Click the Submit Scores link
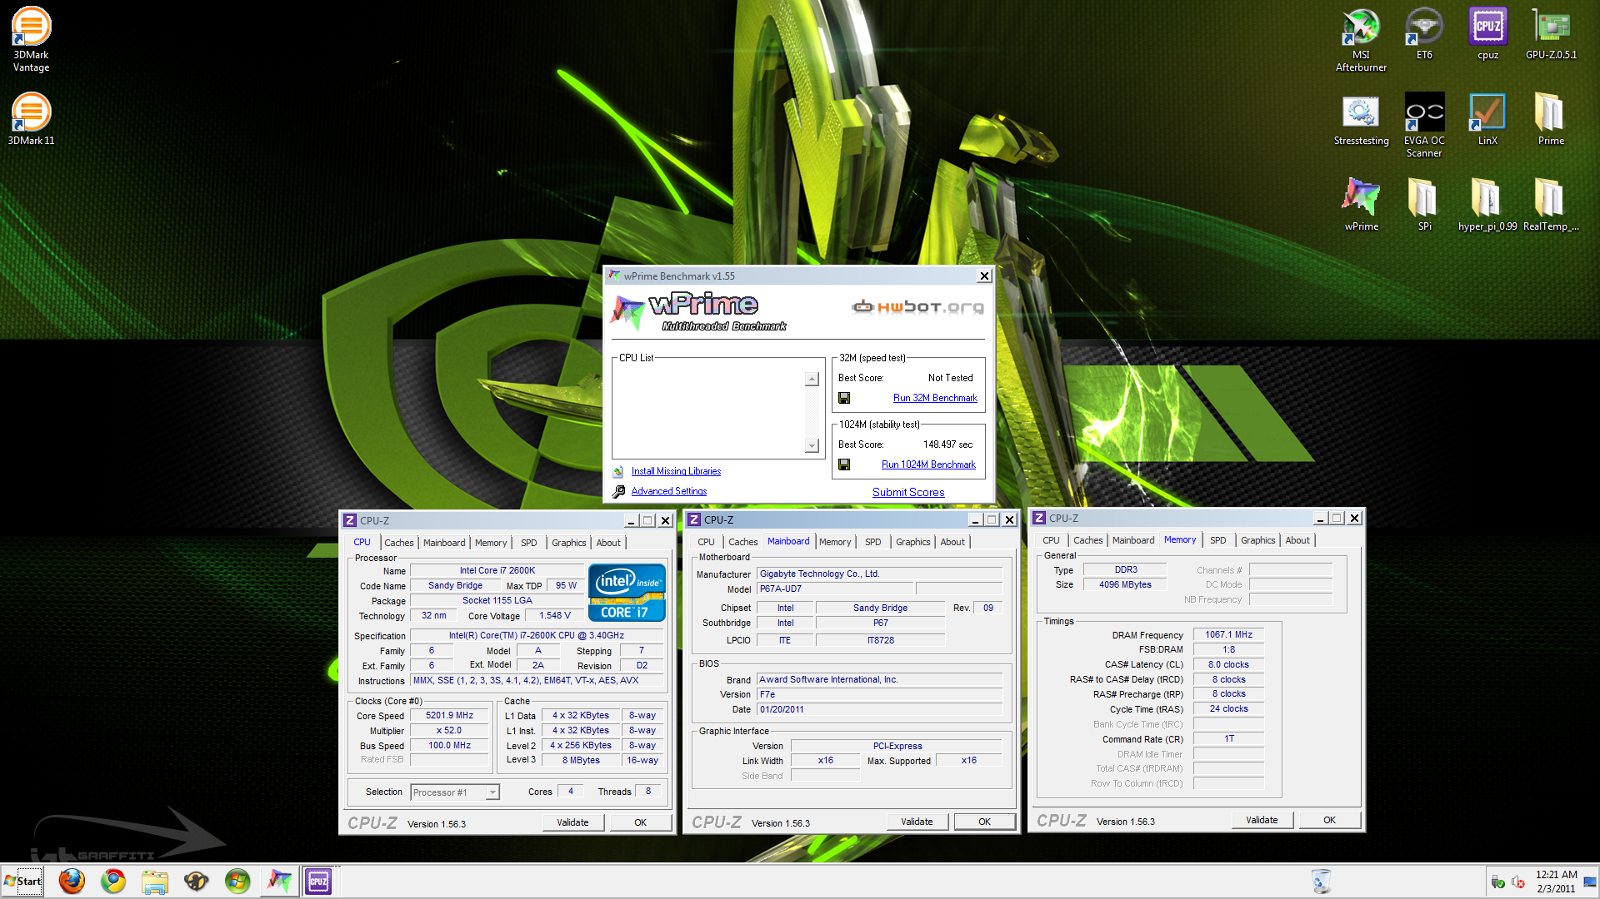Image resolution: width=1600 pixels, height=899 pixels. [908, 492]
